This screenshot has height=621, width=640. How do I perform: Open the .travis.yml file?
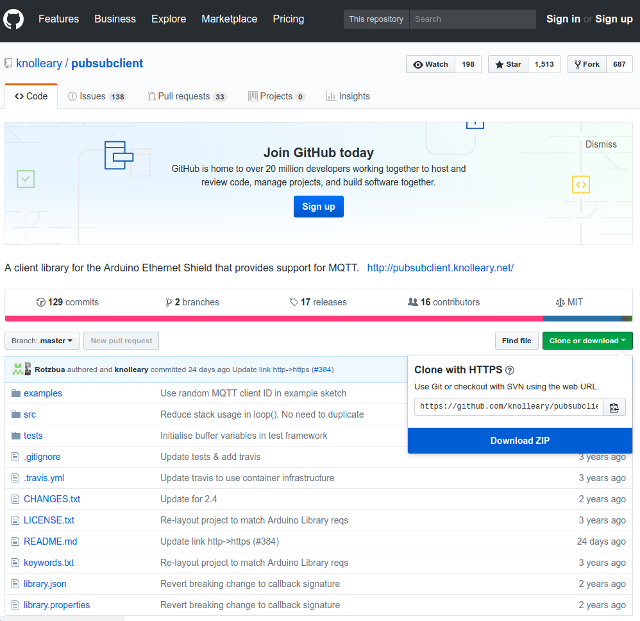pos(44,478)
